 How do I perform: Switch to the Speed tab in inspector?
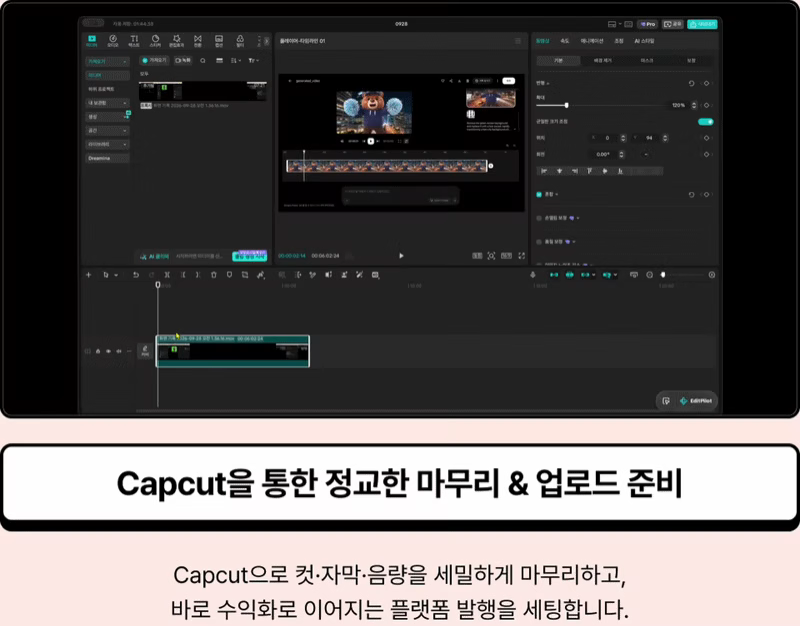tap(565, 41)
